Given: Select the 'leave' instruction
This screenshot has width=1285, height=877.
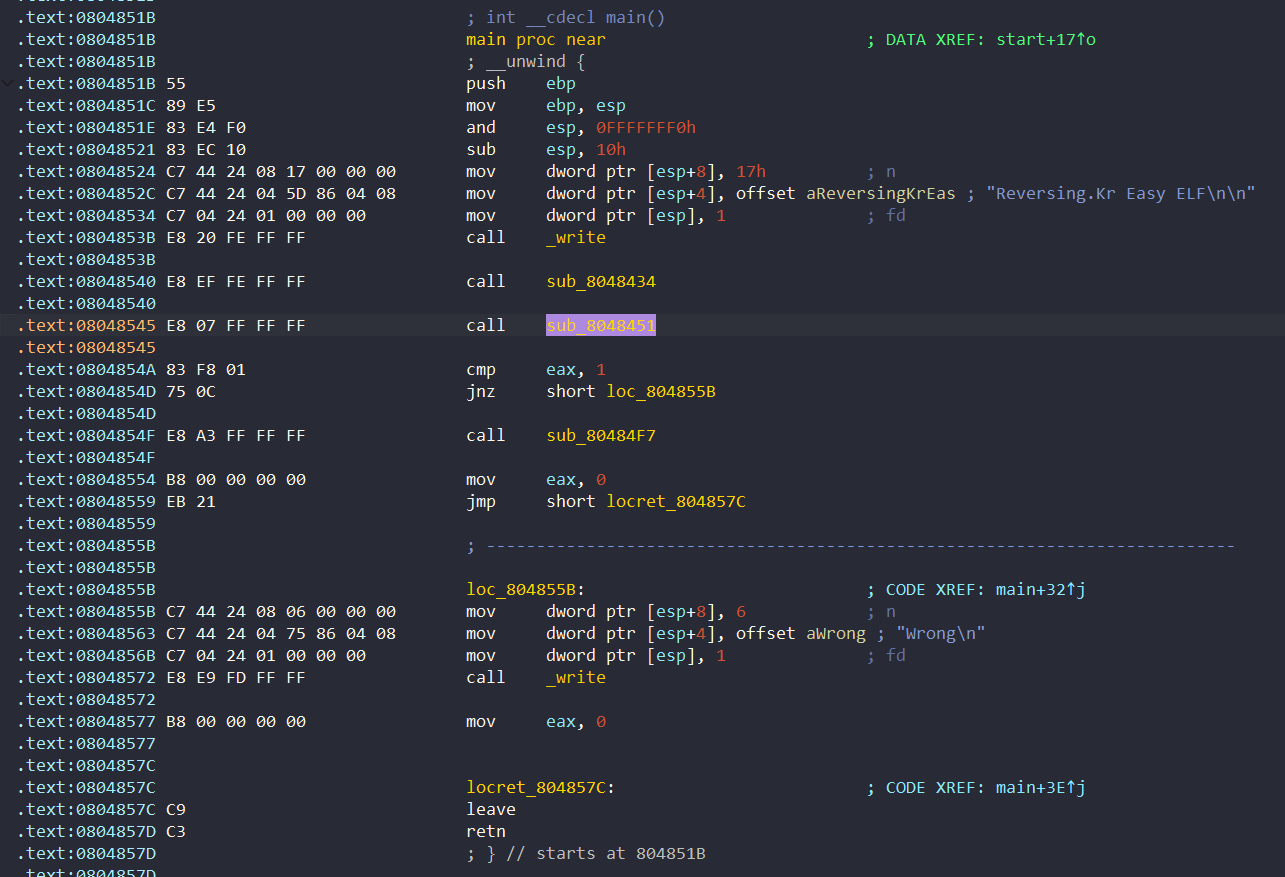Looking at the screenshot, I should tap(491, 809).
